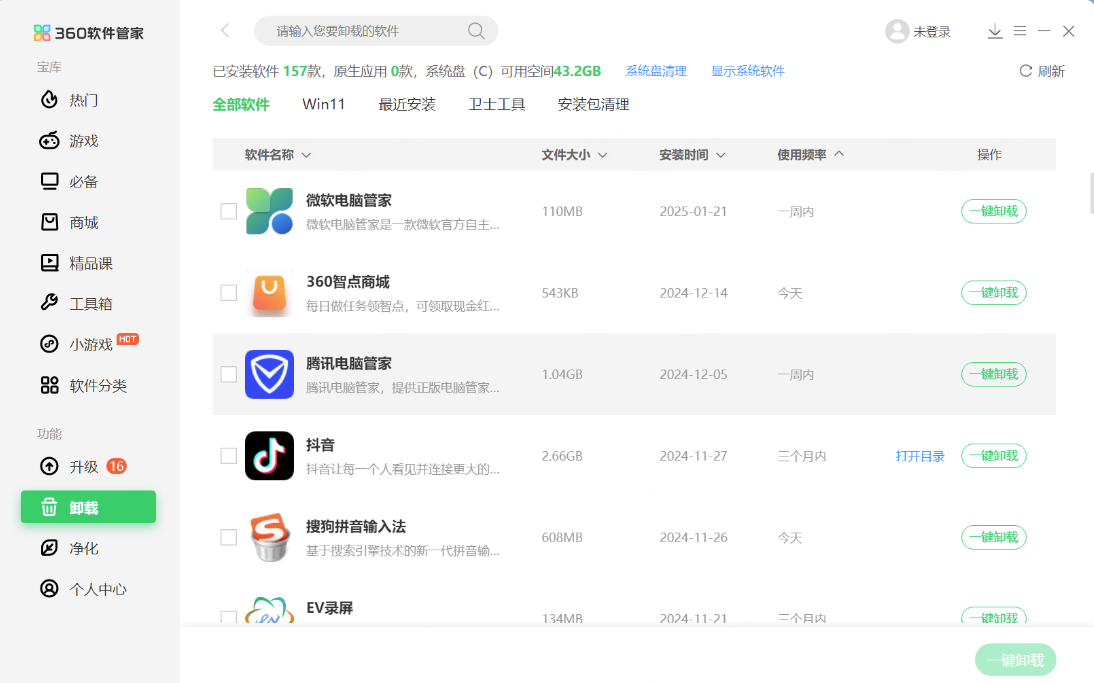1094x683 pixels.
Task: Click the bottom batch 一键卸载 button
Action: (1015, 660)
